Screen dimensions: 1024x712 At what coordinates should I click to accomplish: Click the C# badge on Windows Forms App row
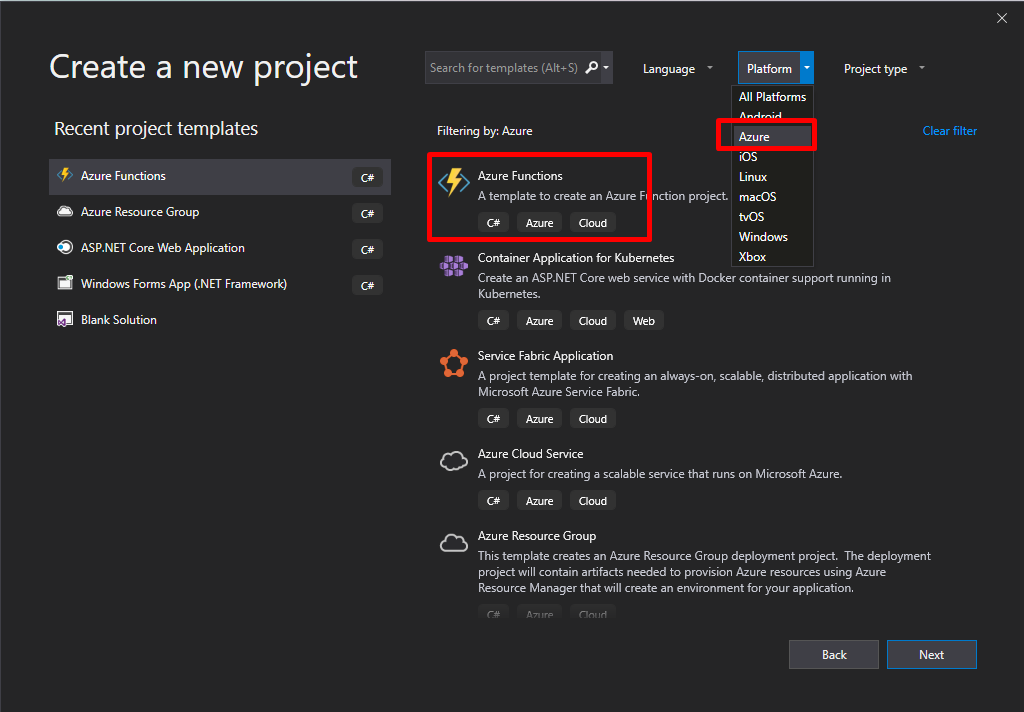click(x=368, y=285)
